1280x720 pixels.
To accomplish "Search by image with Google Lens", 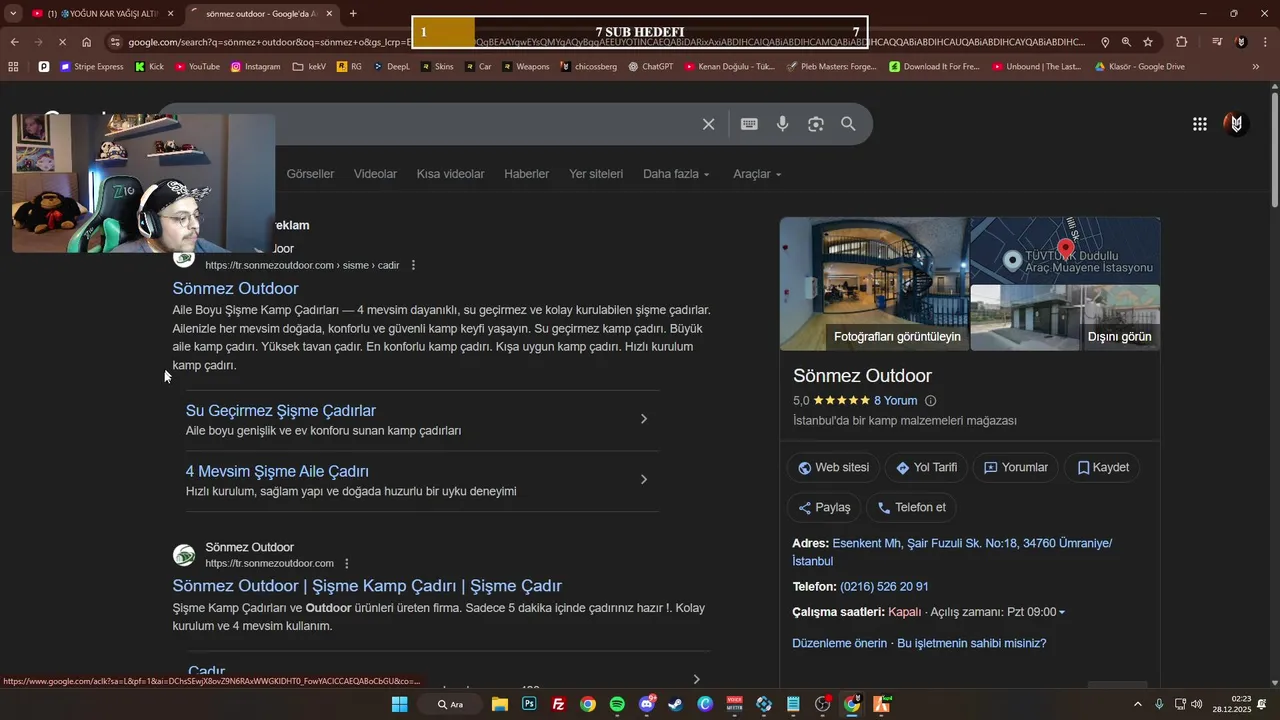I will click(816, 124).
